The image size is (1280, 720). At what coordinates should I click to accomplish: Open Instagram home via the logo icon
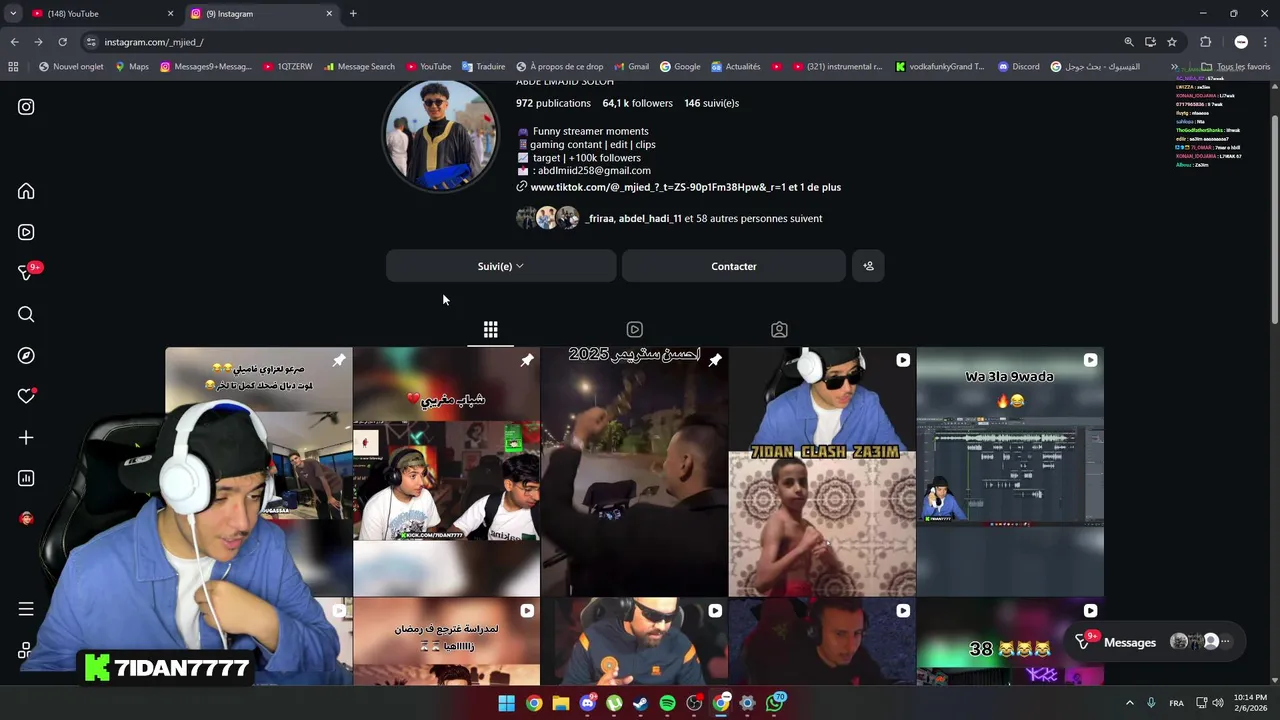(26, 107)
